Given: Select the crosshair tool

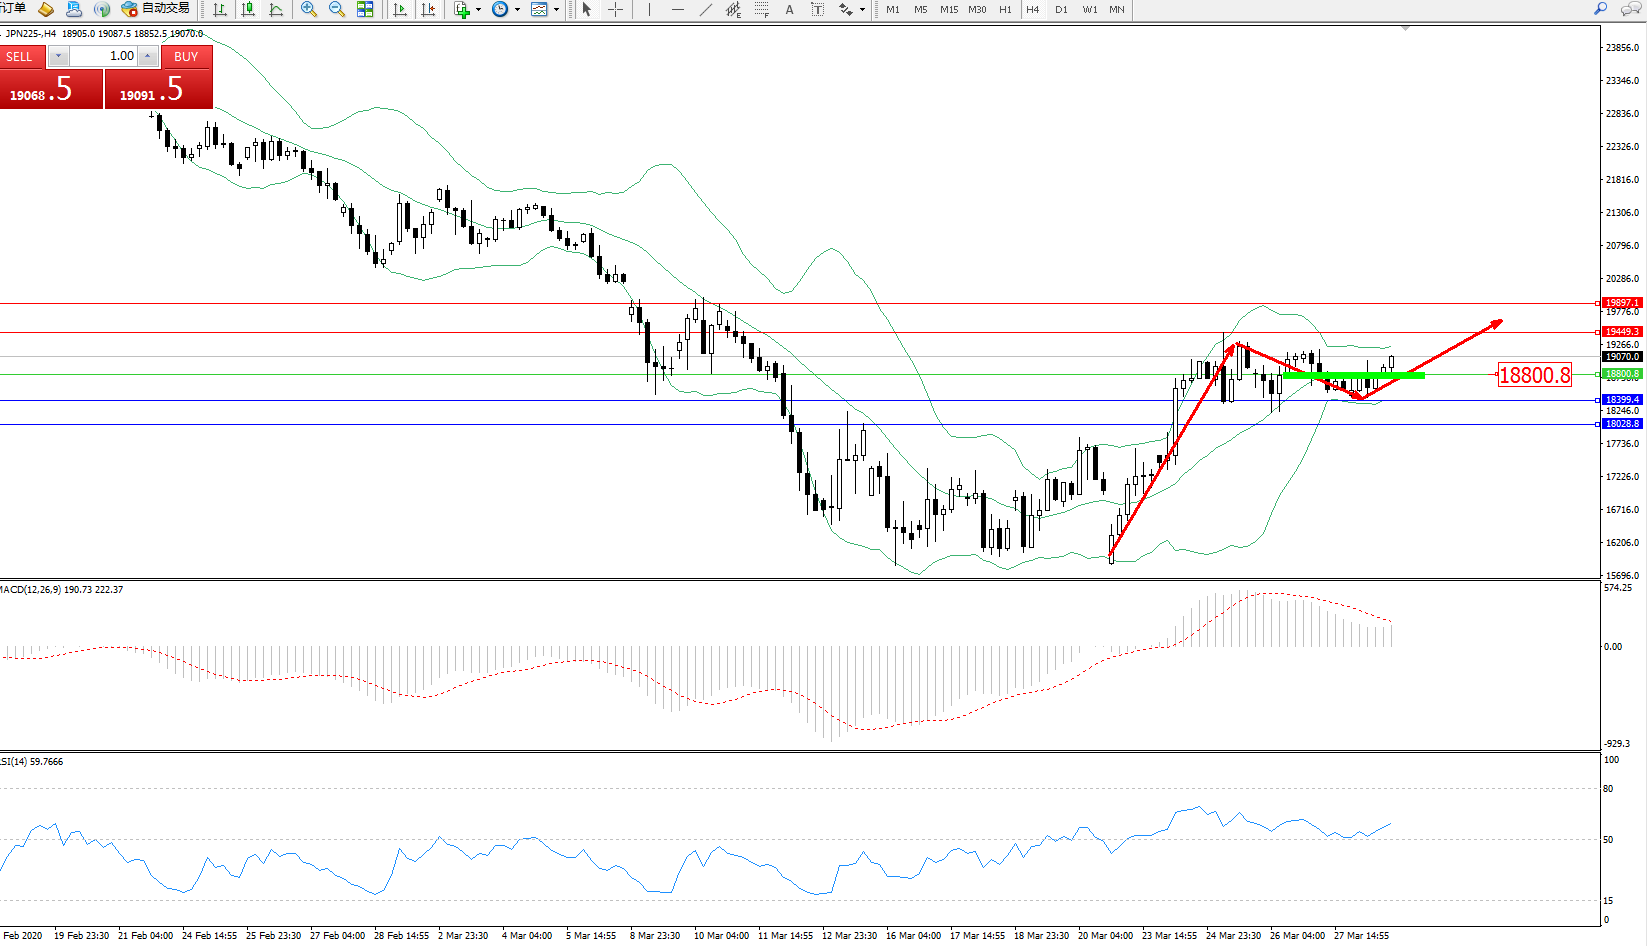Looking at the screenshot, I should coord(615,9).
